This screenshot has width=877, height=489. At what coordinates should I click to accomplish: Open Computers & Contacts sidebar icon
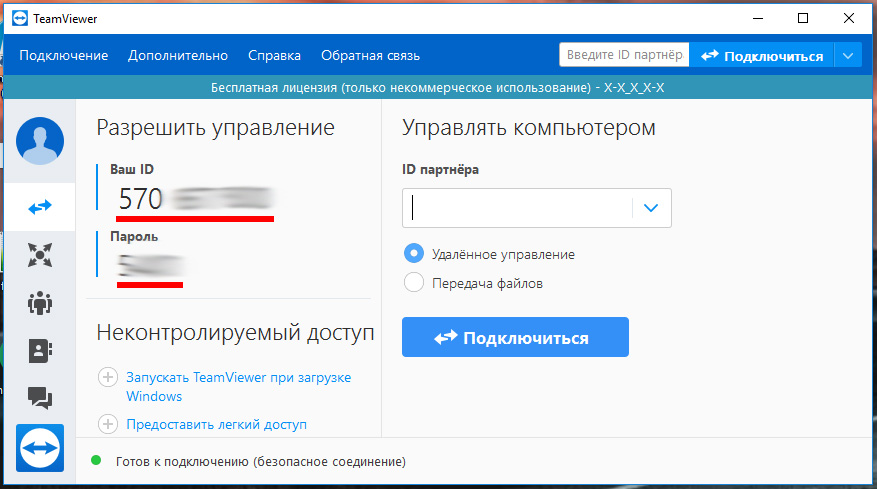[x=40, y=351]
